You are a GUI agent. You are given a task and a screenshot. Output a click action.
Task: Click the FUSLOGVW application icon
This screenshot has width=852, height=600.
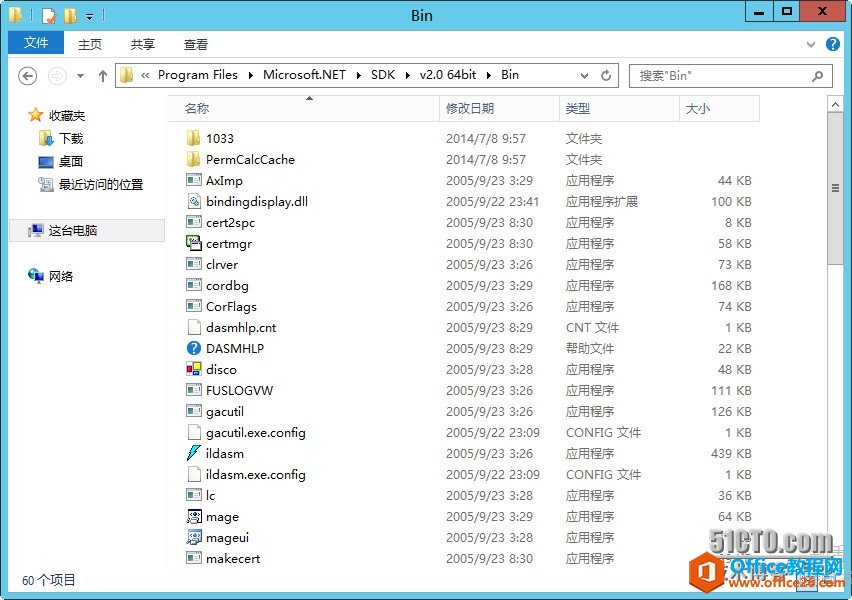coord(193,390)
